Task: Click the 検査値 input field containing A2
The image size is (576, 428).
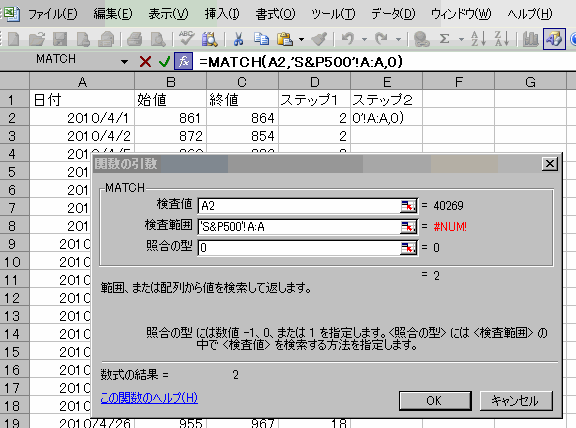Action: tap(299, 206)
